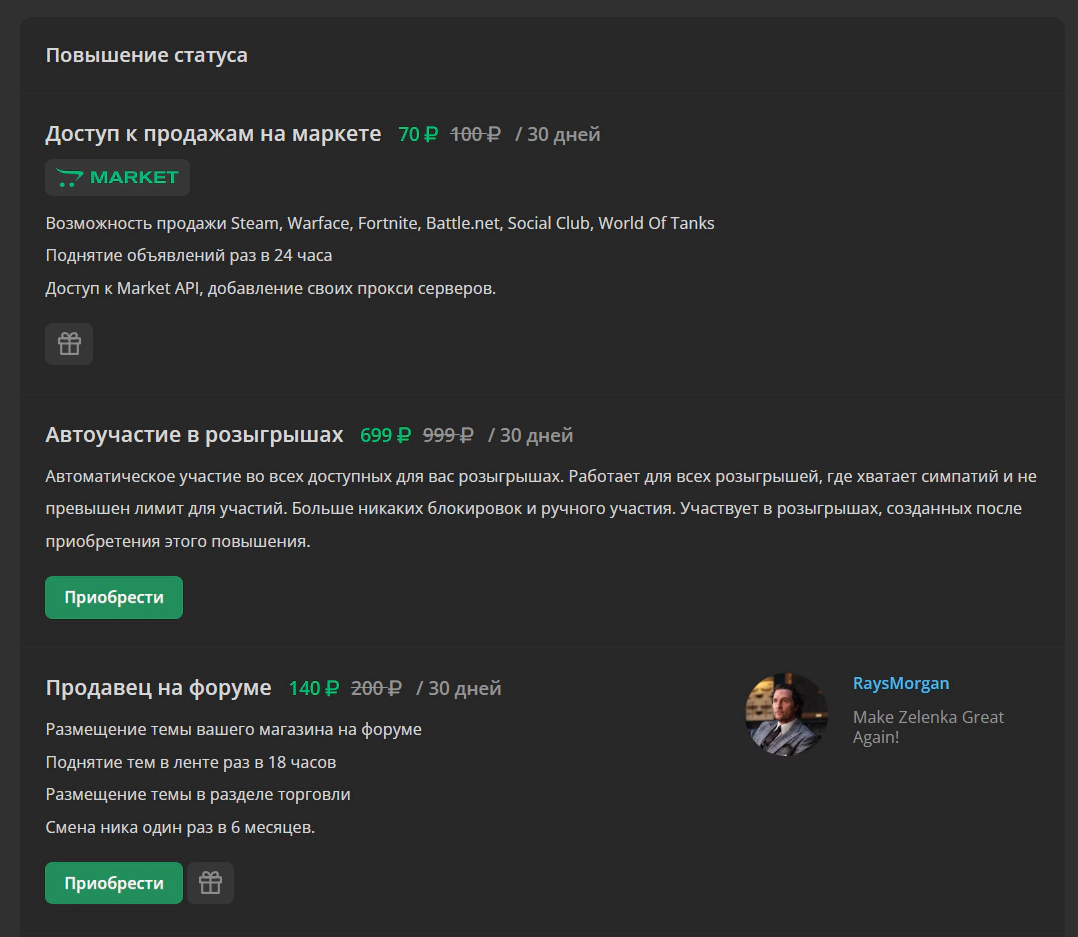Open the RaysMorgan username link
The image size is (1078, 937).
[x=901, y=683]
